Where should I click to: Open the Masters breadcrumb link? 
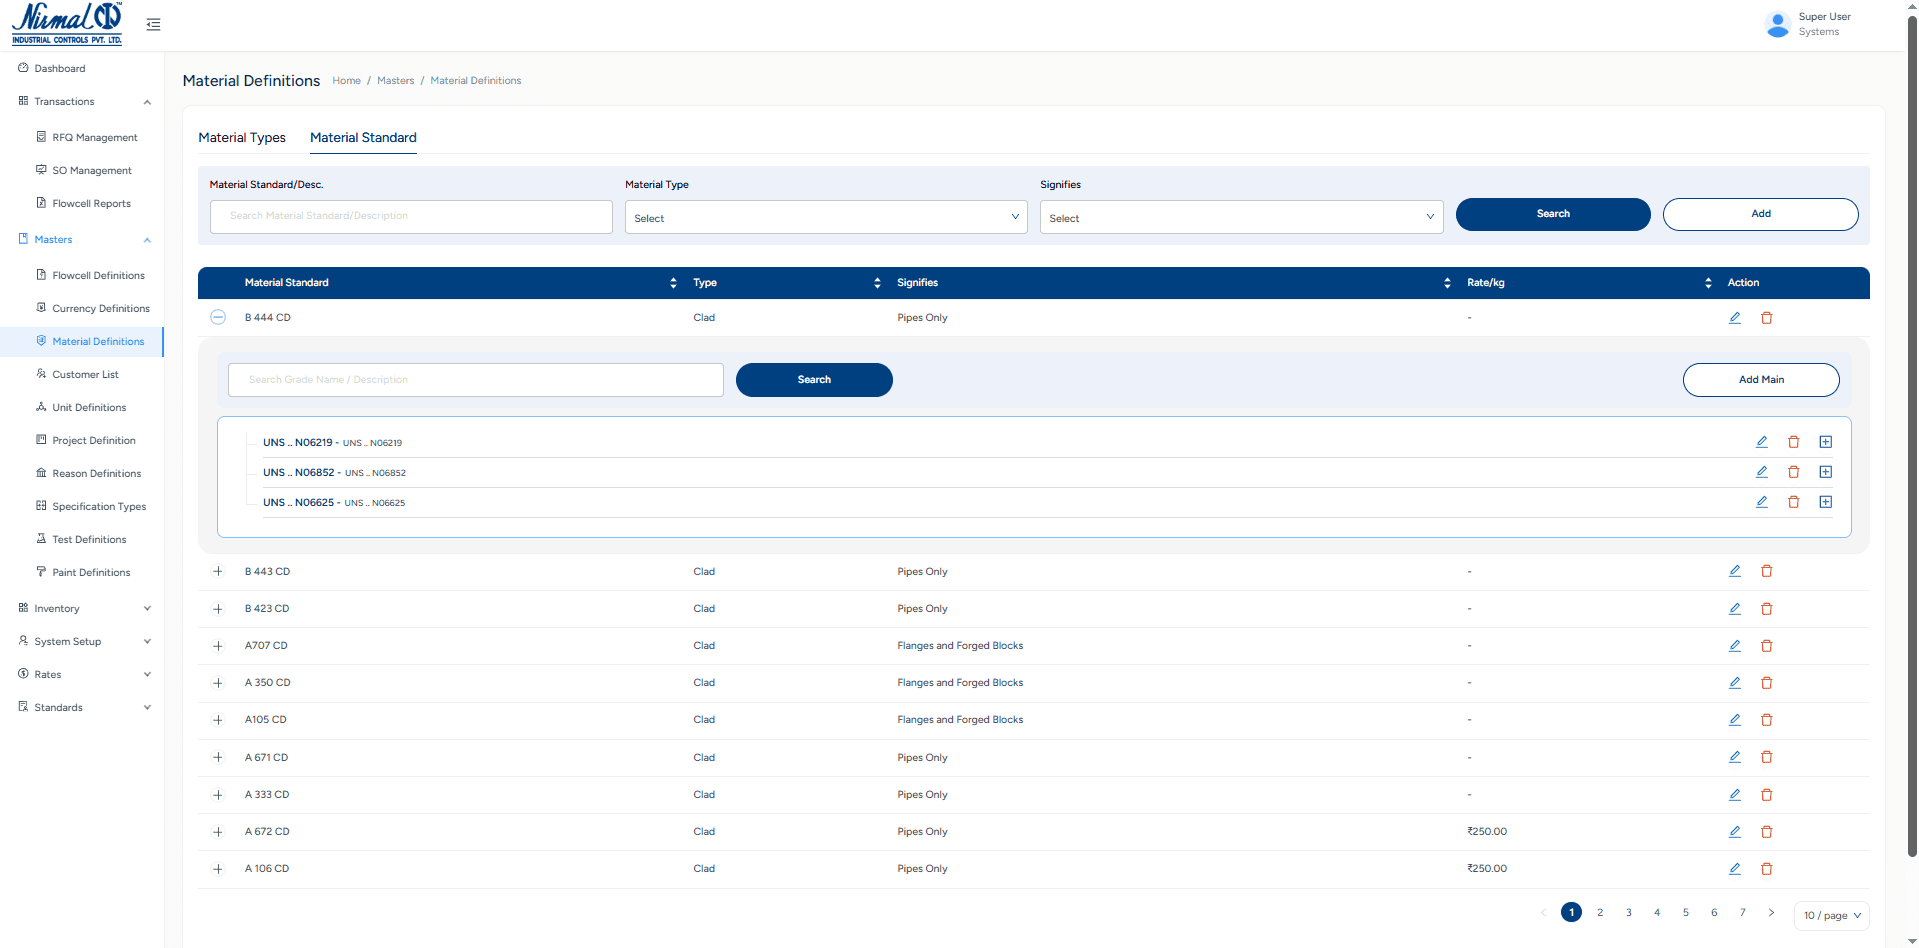pos(395,80)
